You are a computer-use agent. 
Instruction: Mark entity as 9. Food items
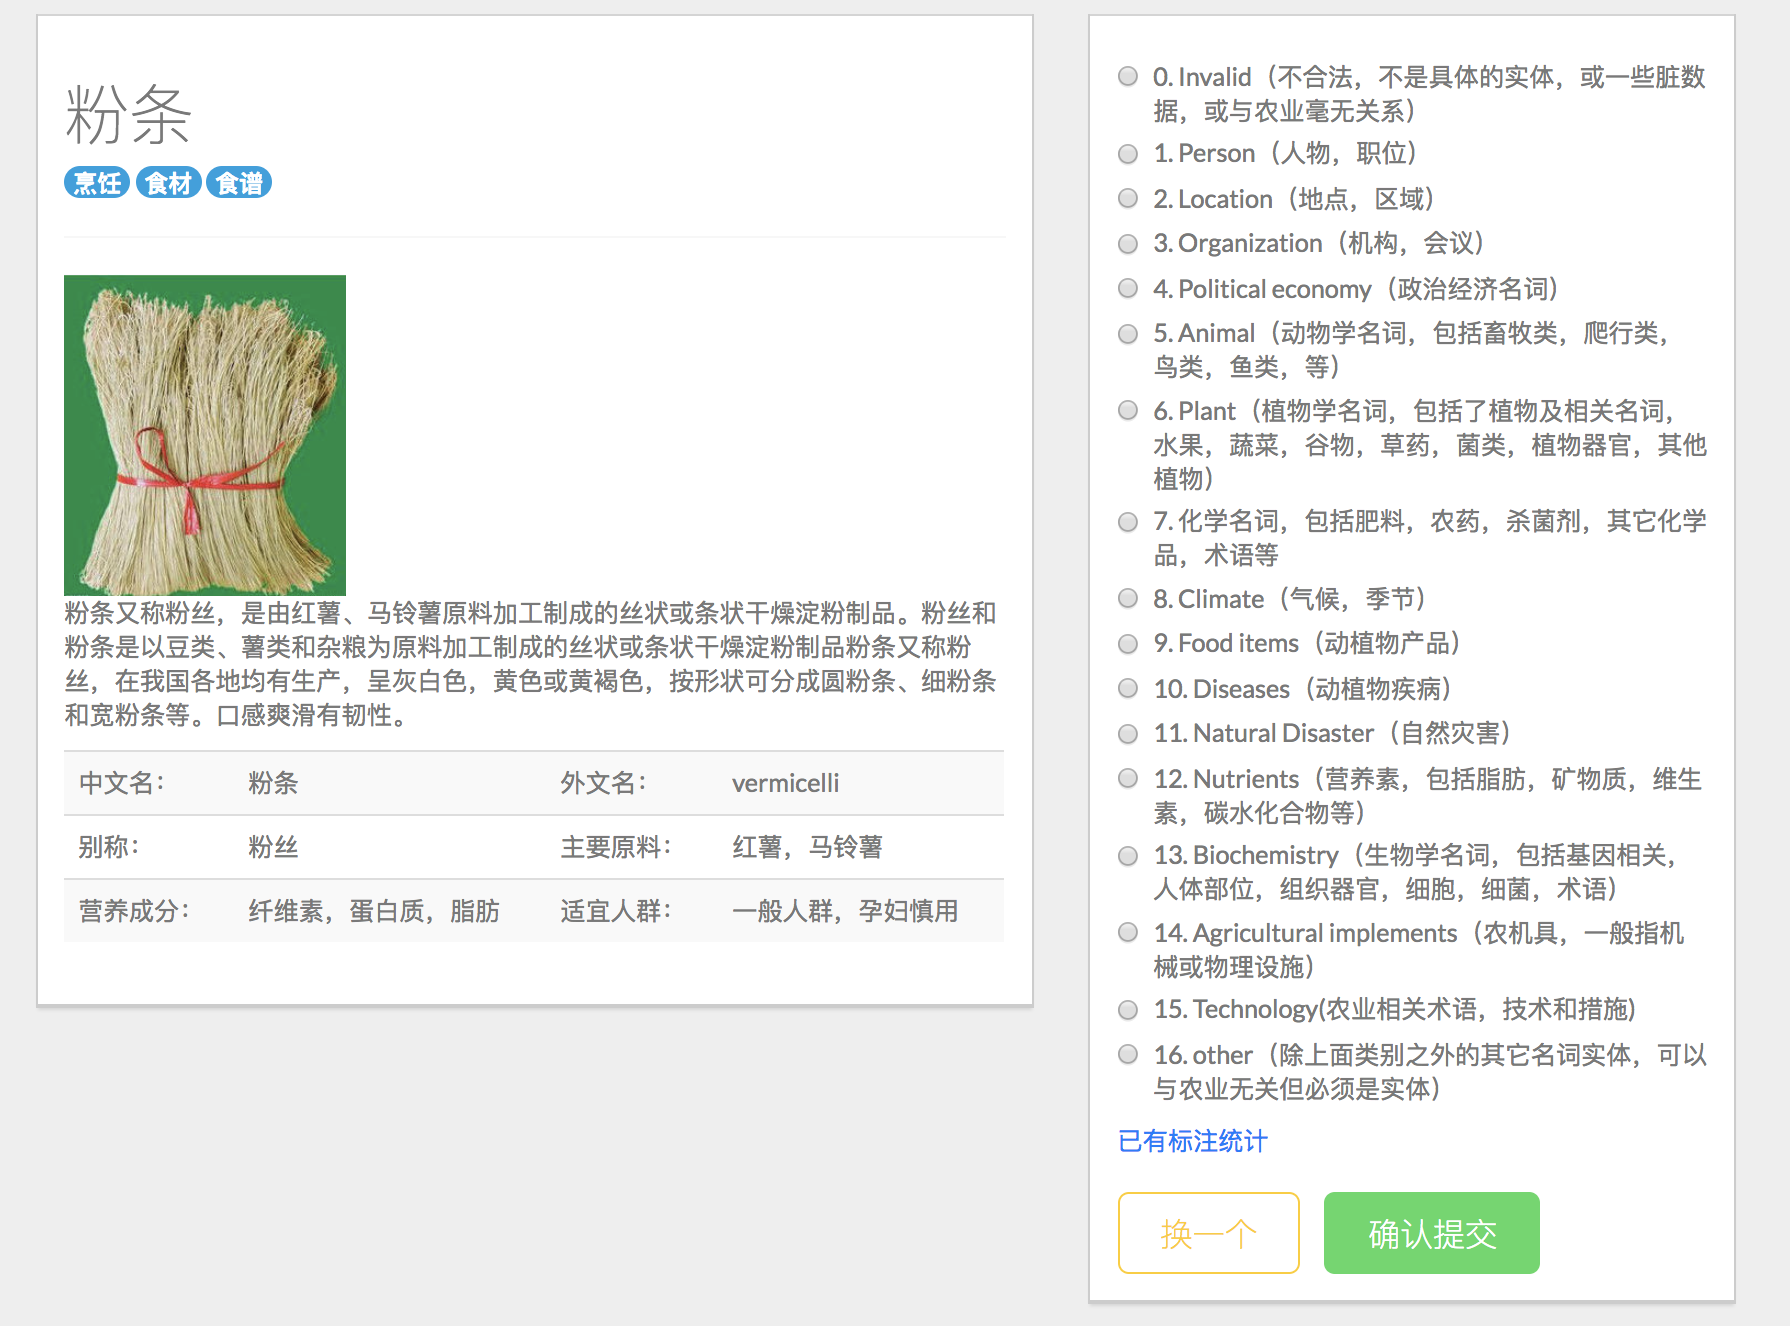pos(1128,644)
